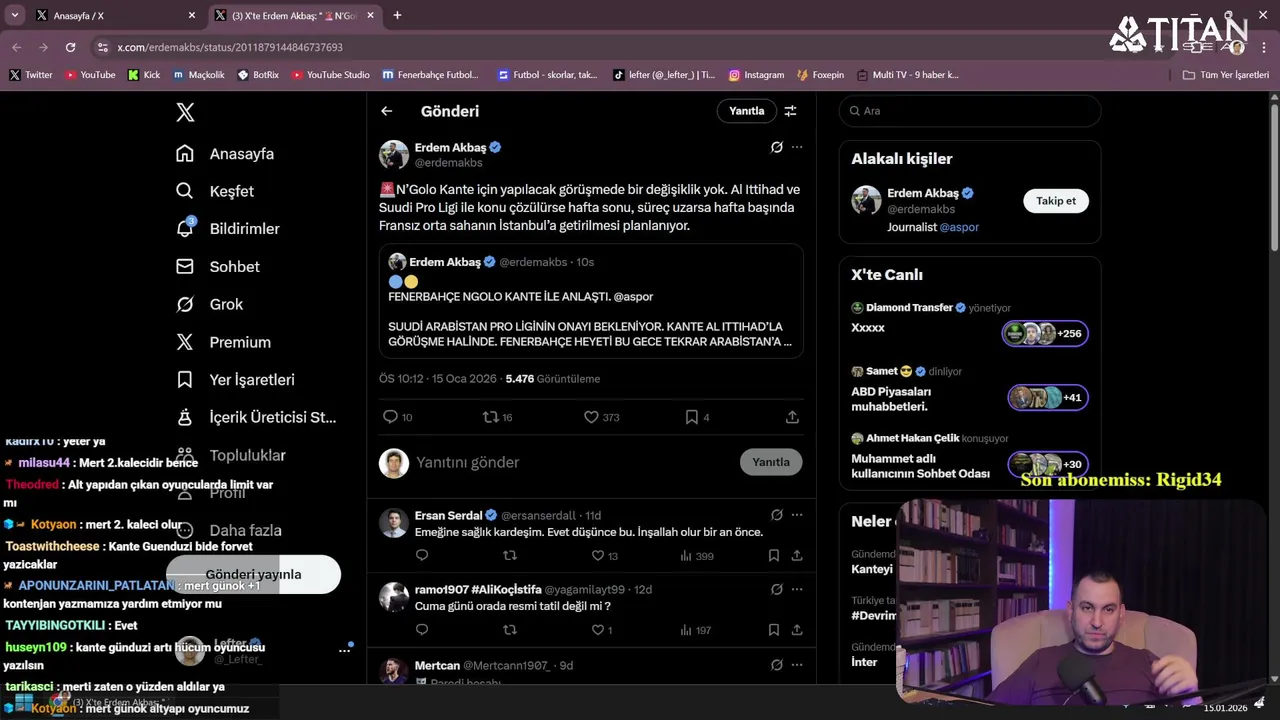
Task: Open more options on Ersan Serdal reply
Action: pyautogui.click(x=797, y=515)
